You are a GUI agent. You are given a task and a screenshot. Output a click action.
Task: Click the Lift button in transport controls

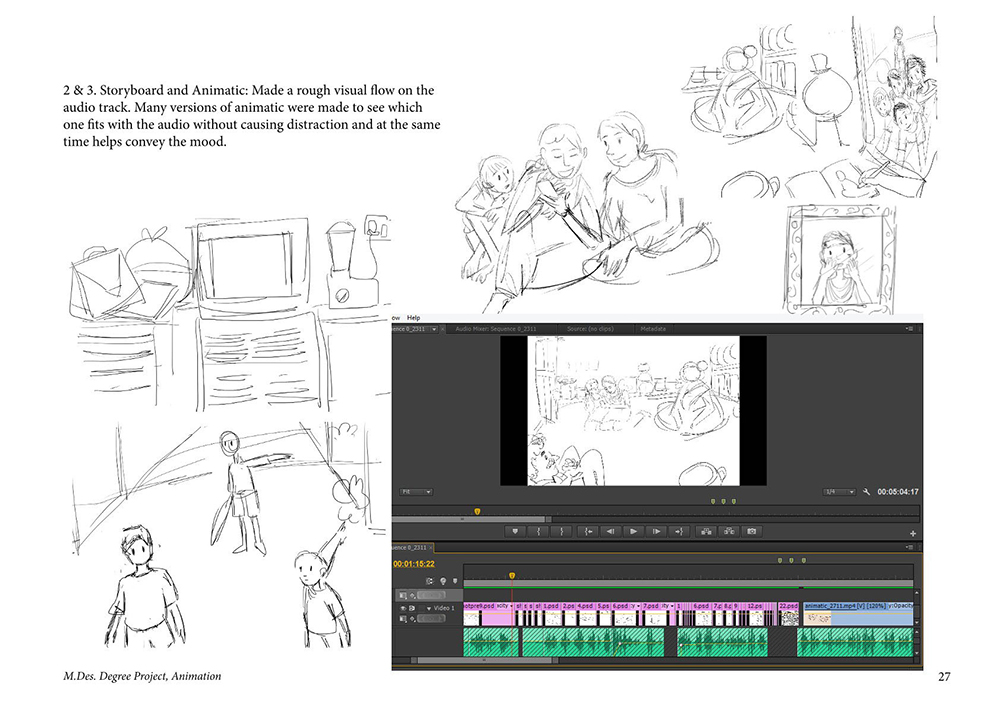[x=705, y=531]
